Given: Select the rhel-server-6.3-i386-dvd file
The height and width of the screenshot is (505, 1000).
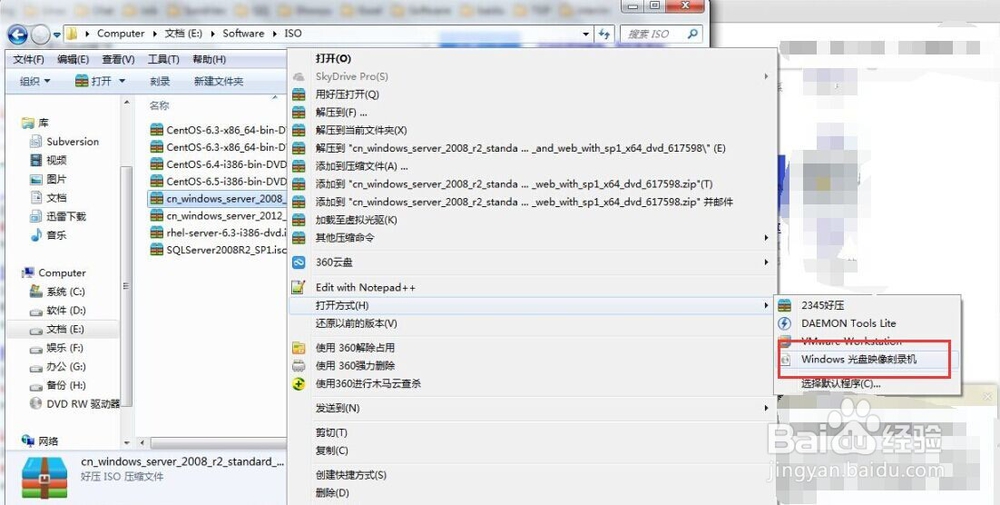Looking at the screenshot, I should pos(218,233).
